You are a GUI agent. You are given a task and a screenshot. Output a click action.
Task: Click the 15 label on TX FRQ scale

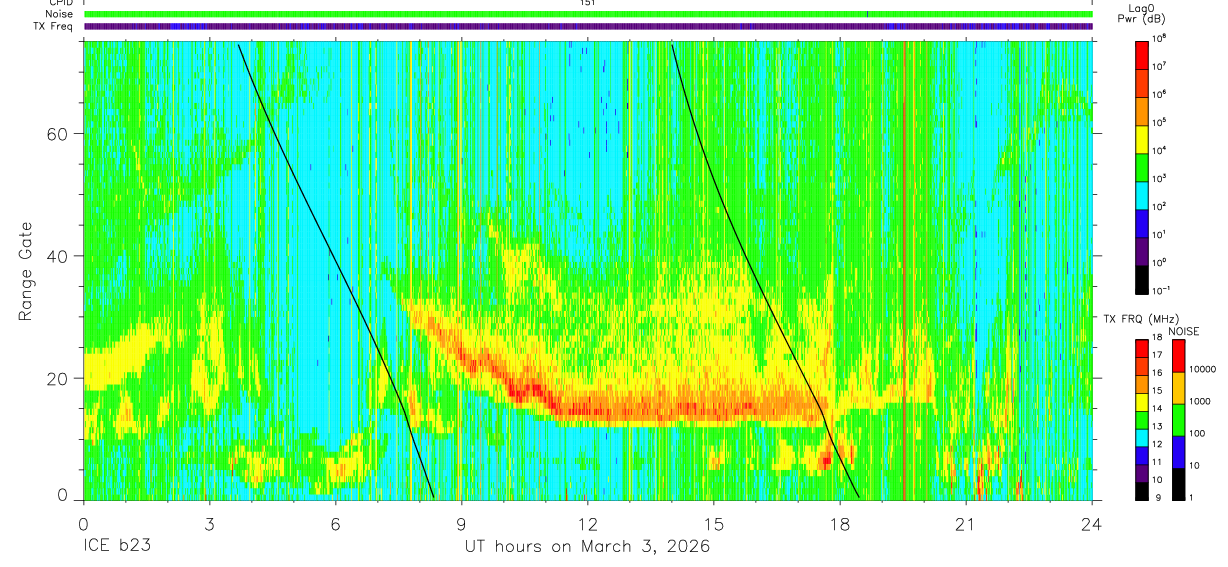[x=1157, y=390]
